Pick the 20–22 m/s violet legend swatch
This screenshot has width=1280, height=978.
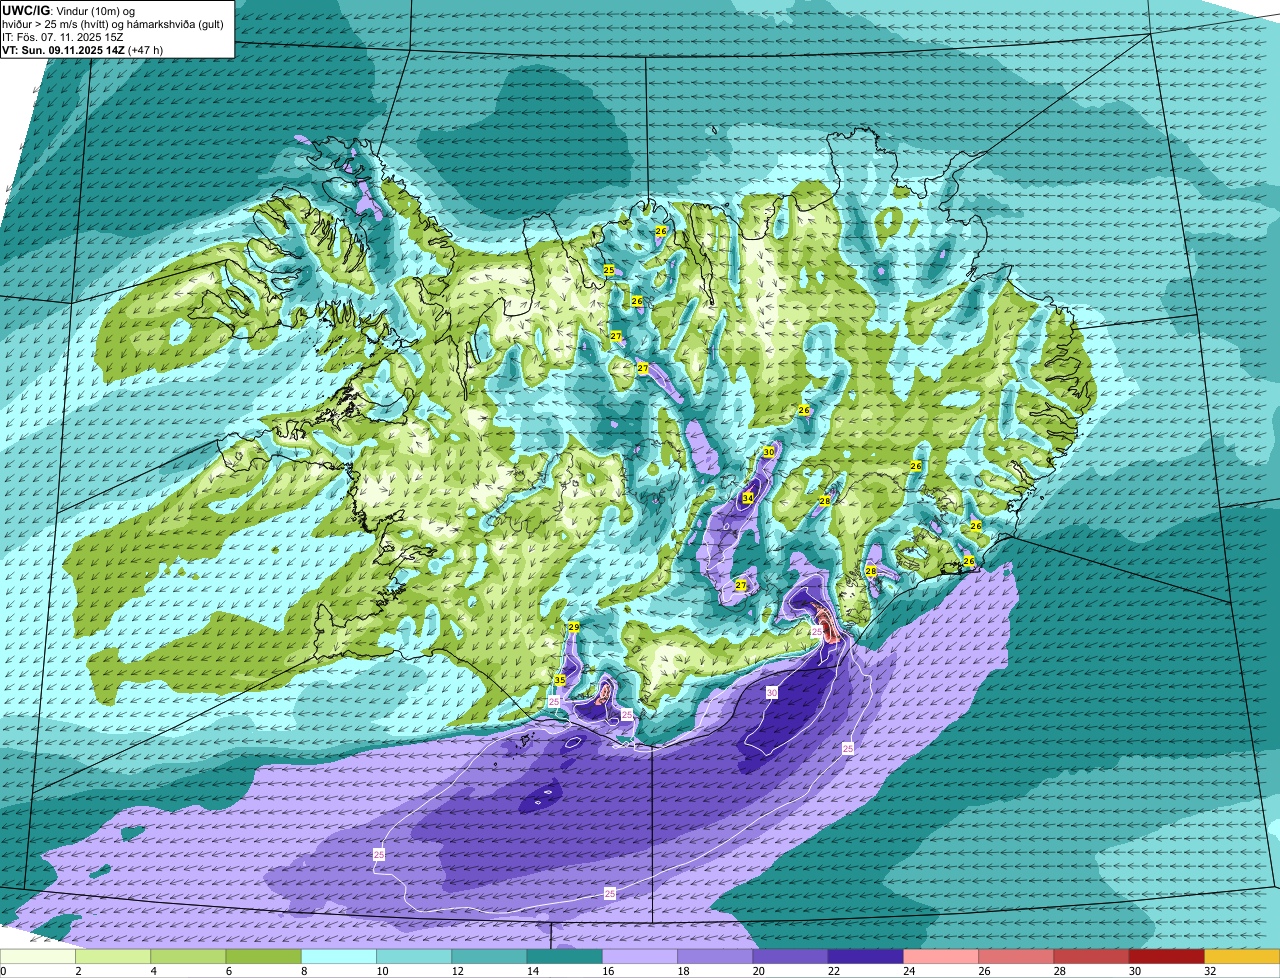coord(790,957)
